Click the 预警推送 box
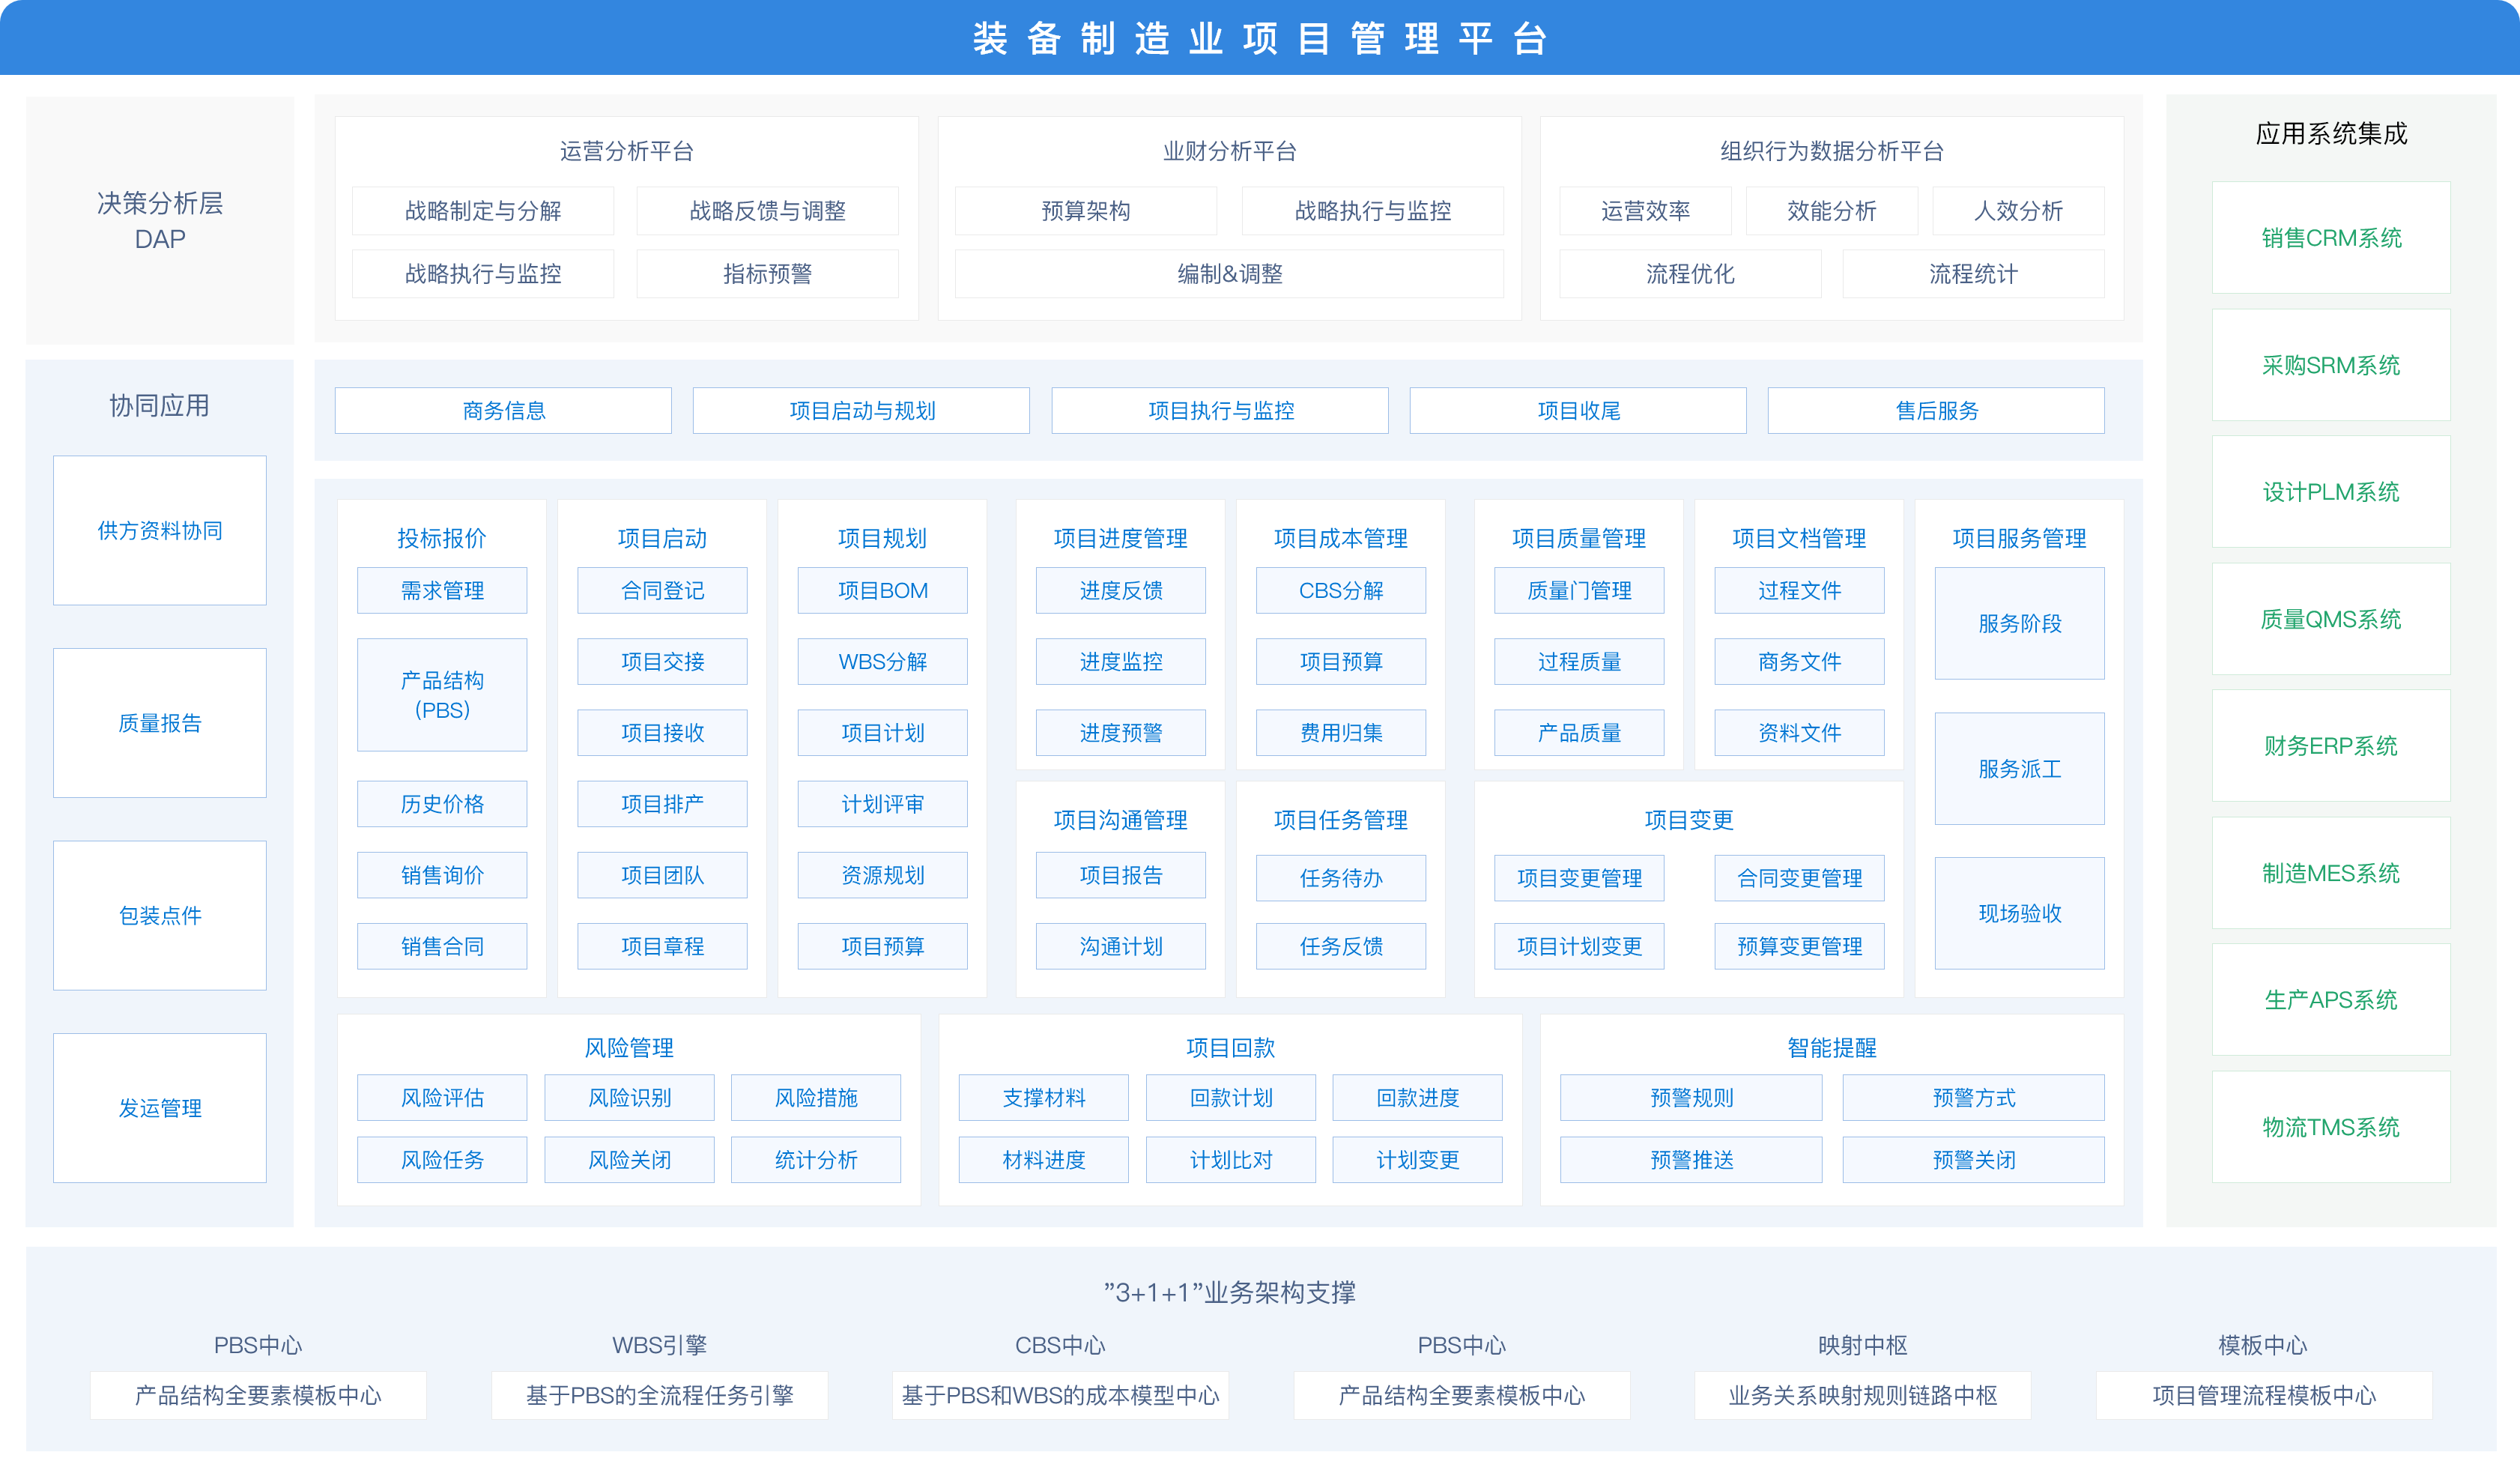This screenshot has width=2520, height=1473. click(x=1691, y=1160)
